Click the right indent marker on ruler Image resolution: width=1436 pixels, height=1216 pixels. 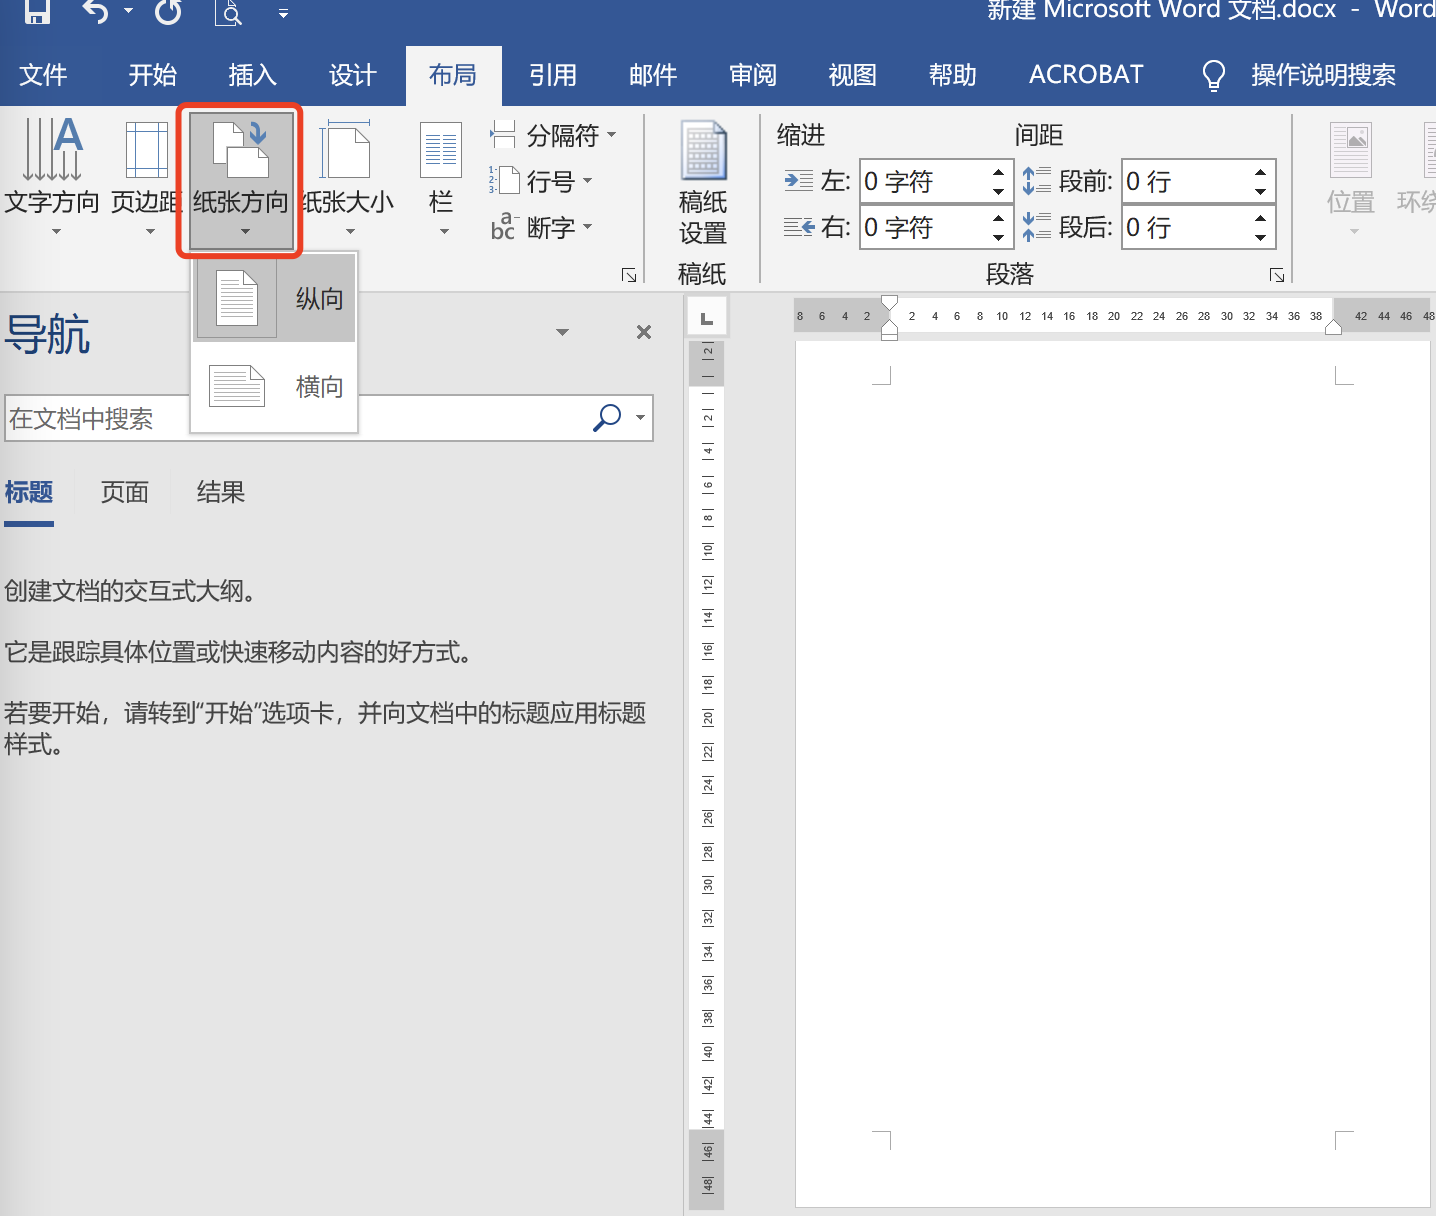[x=1333, y=327]
